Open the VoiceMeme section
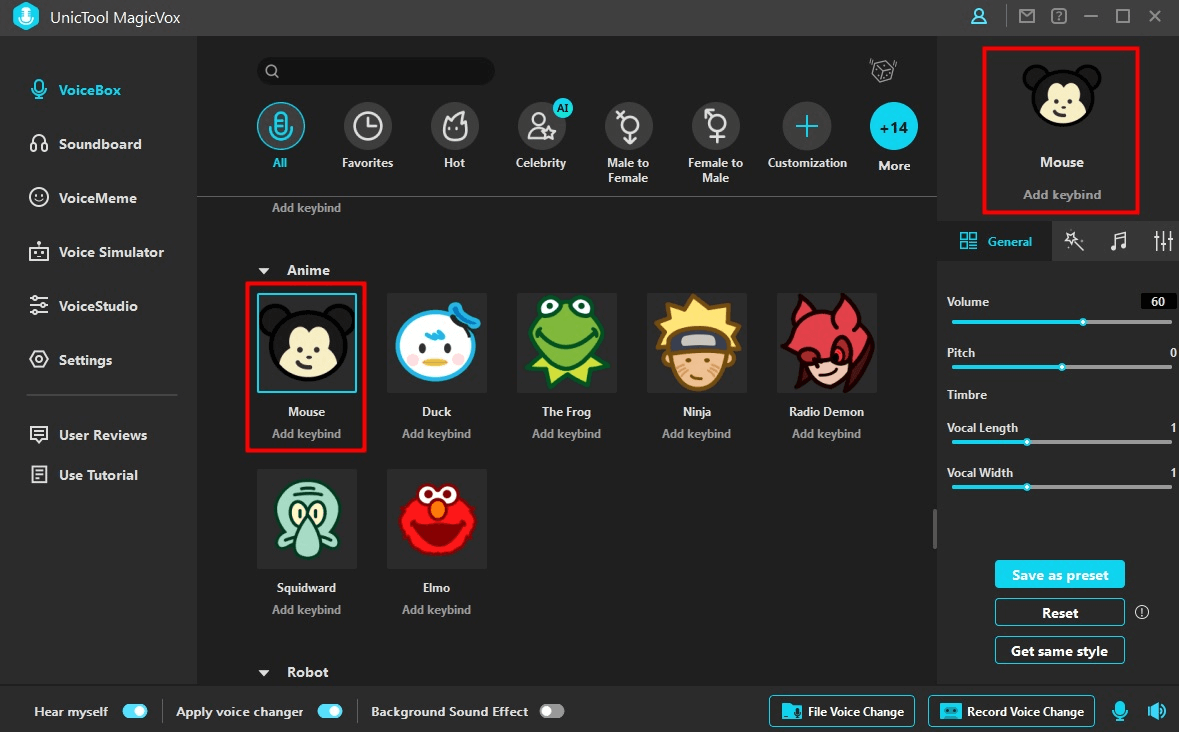This screenshot has height=732, width=1179. [x=83, y=198]
